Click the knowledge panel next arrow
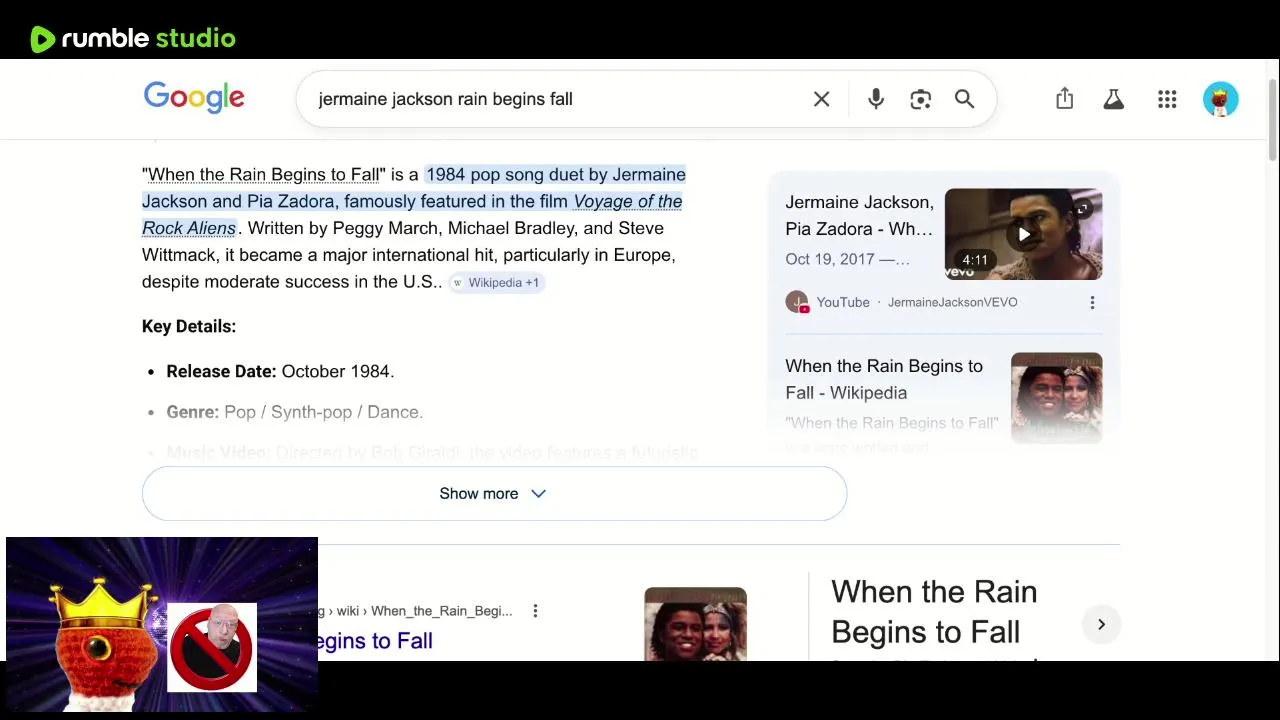This screenshot has width=1280, height=720. (x=1101, y=624)
